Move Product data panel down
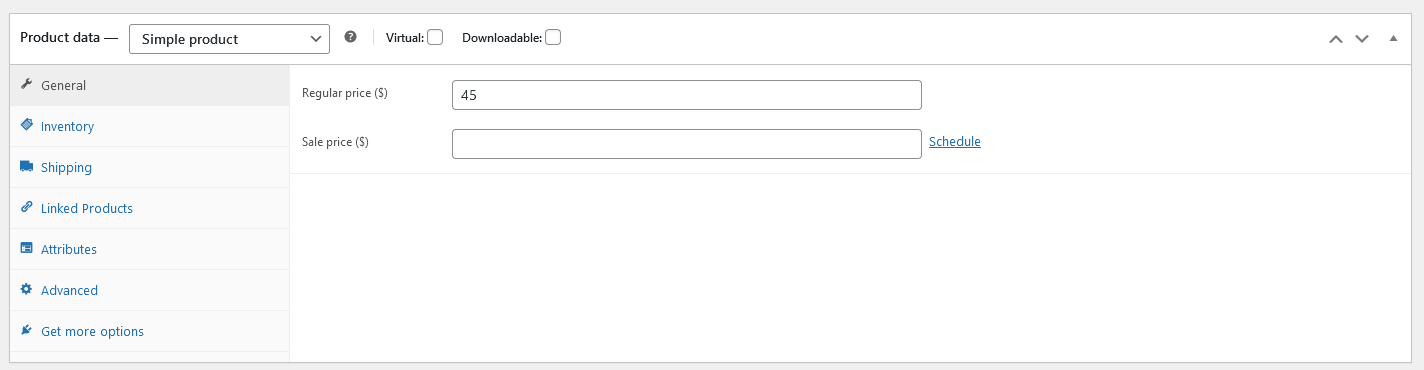 click(1361, 39)
